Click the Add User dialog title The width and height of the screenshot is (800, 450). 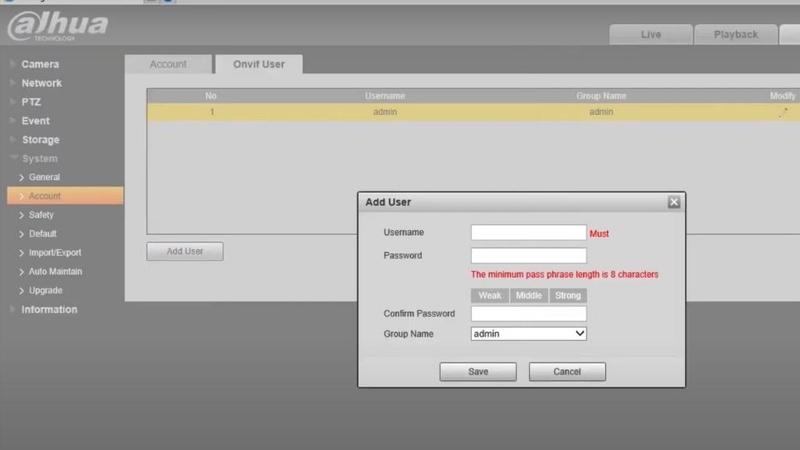(x=388, y=202)
